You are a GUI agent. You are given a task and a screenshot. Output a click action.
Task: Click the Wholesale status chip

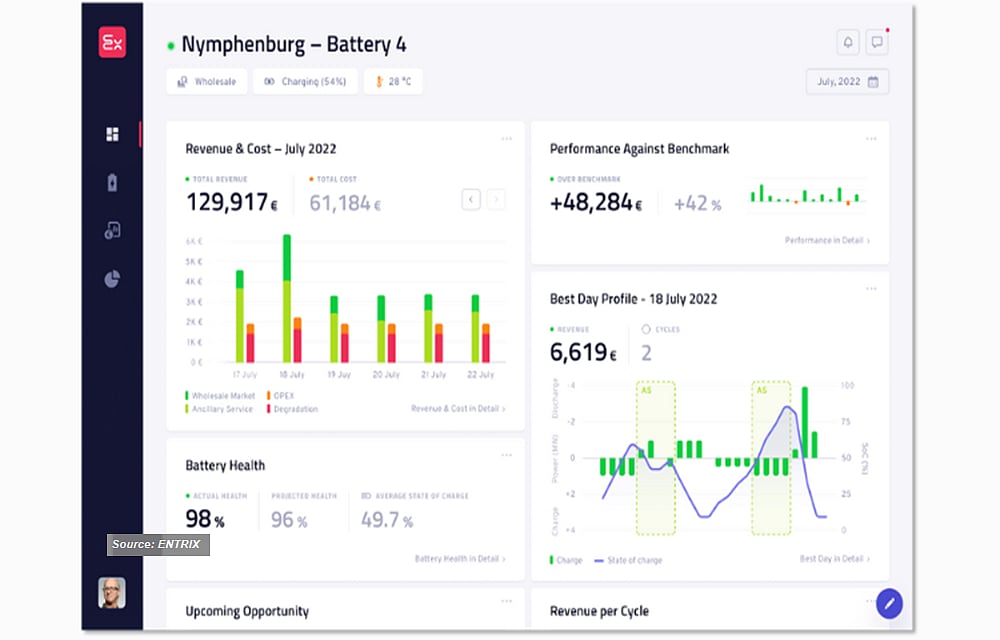click(x=206, y=81)
